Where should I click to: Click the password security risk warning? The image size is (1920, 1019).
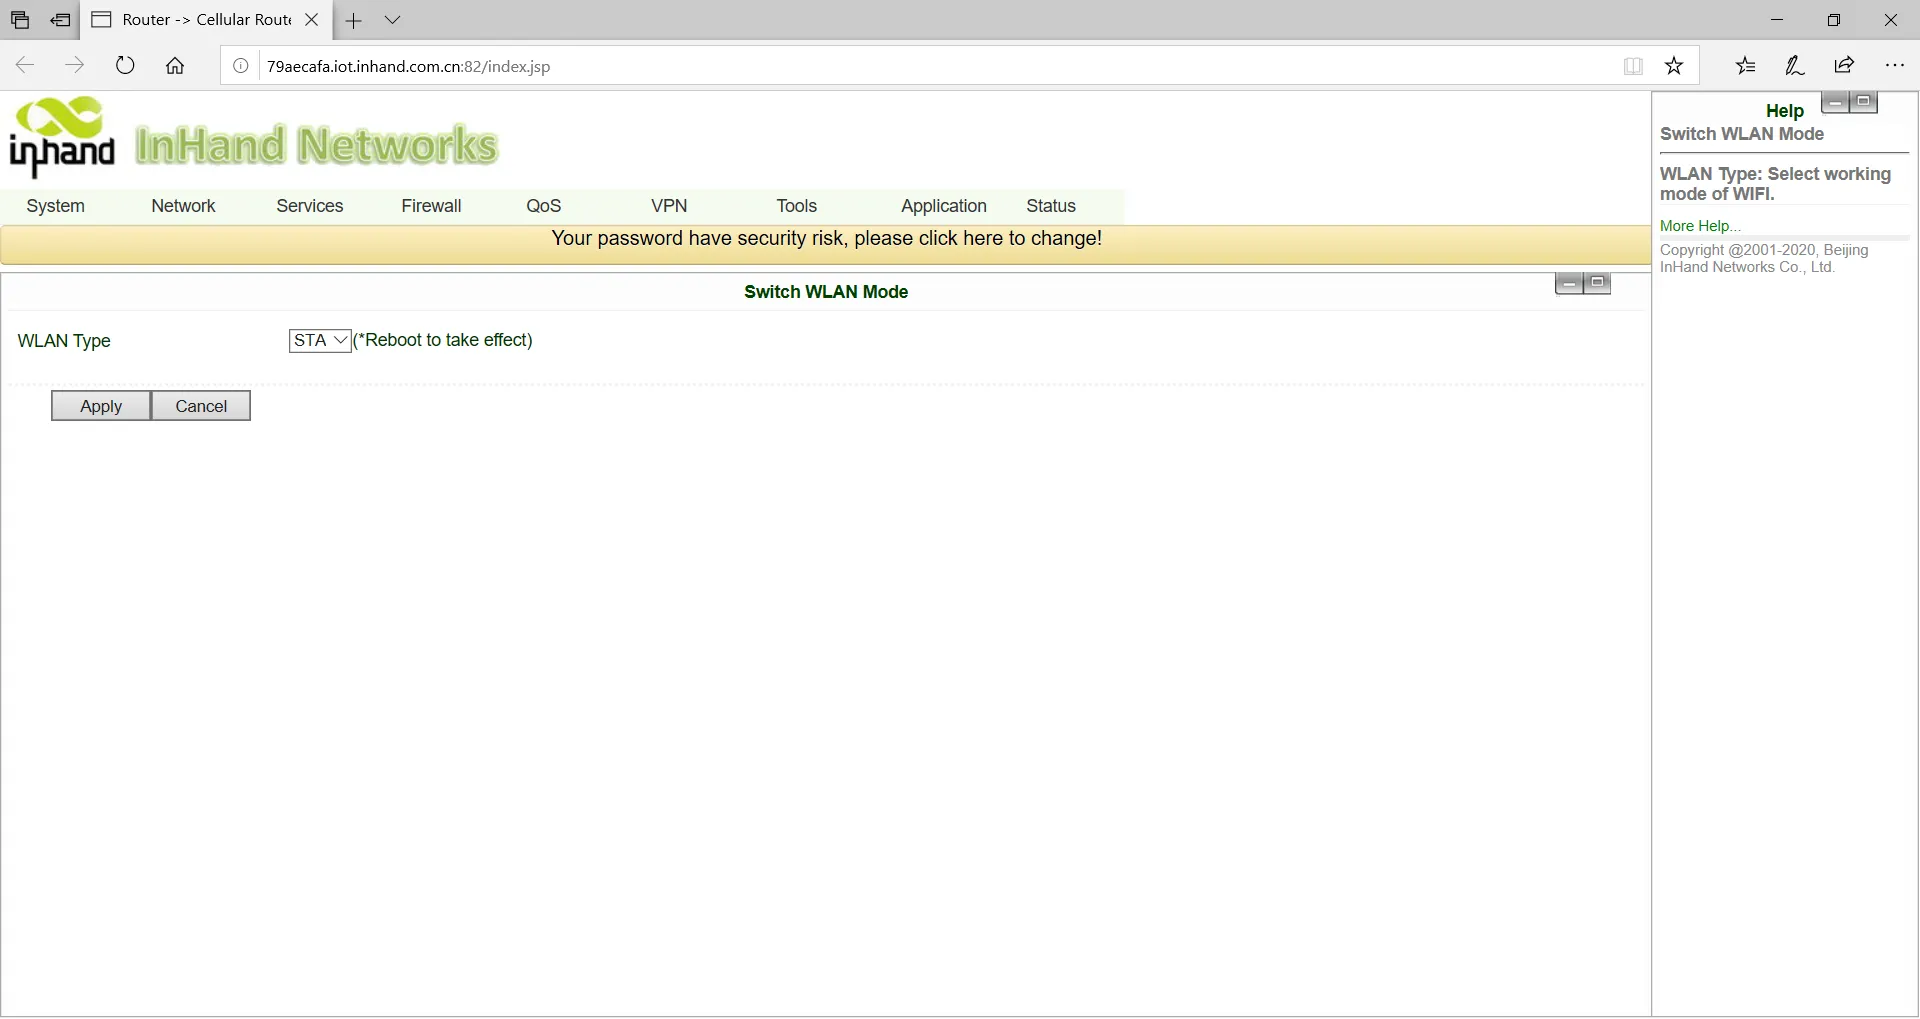826,238
